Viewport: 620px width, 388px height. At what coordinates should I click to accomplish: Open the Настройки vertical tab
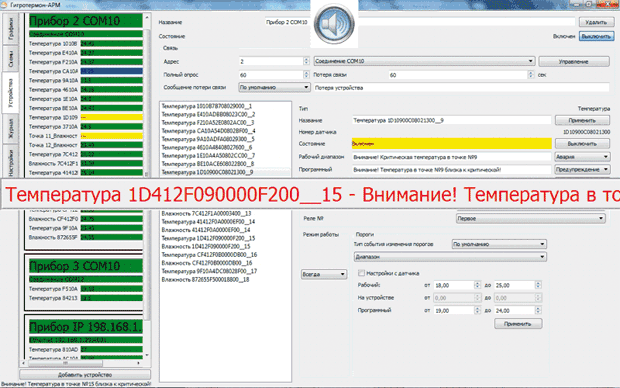coord(10,162)
